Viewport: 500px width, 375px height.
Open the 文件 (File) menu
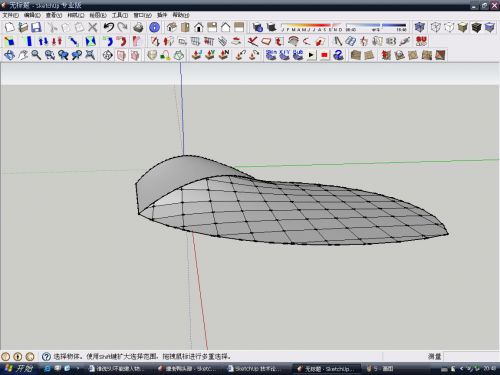[x=10, y=15]
